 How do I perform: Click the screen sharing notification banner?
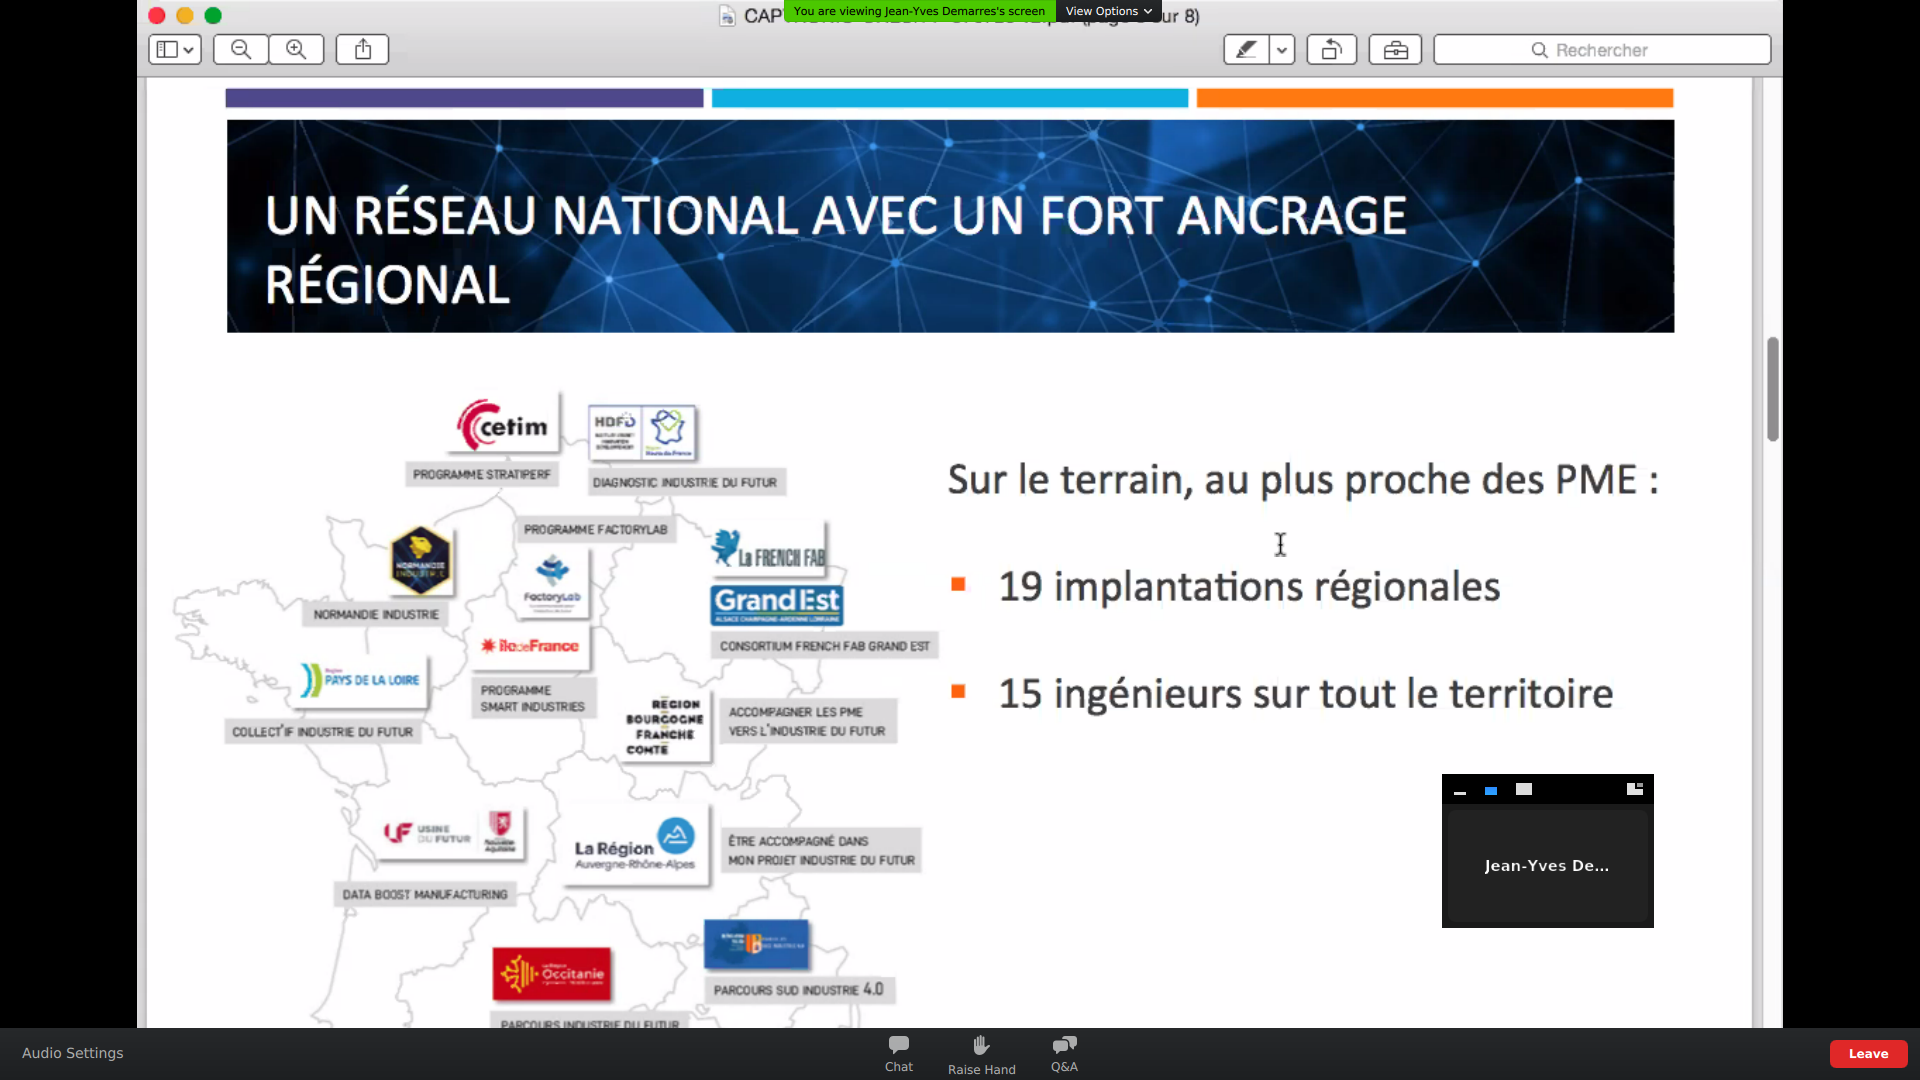click(x=919, y=11)
